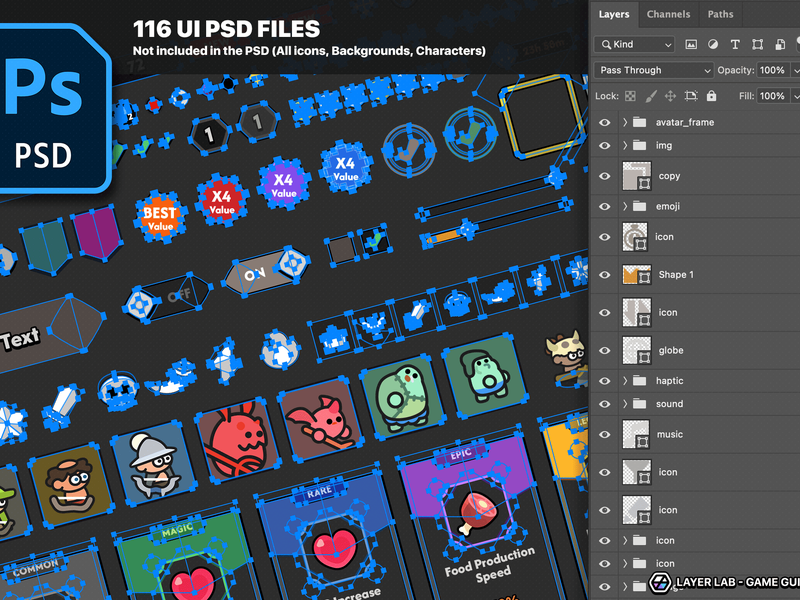Select the orange BEST Value badge
800x600 pixels.
point(160,218)
